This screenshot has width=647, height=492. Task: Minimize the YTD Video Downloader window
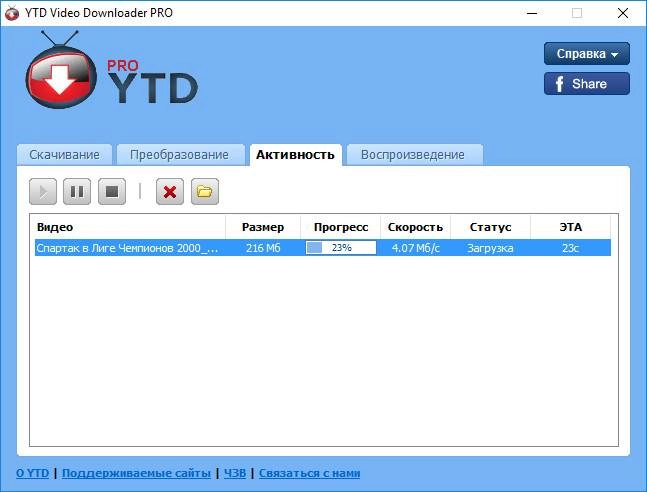coord(532,13)
